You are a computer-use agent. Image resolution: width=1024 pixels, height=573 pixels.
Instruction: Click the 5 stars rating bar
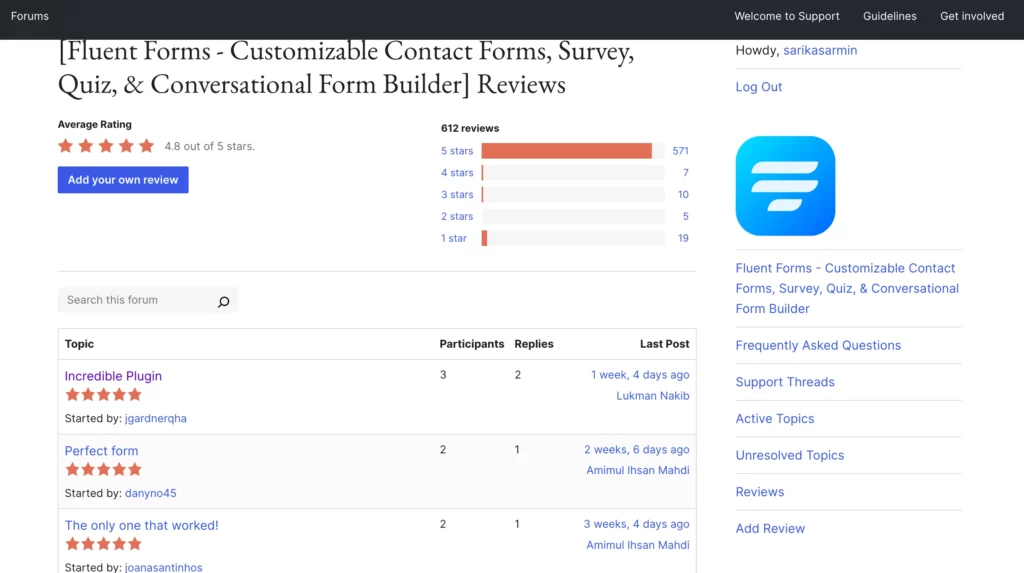[x=573, y=151]
